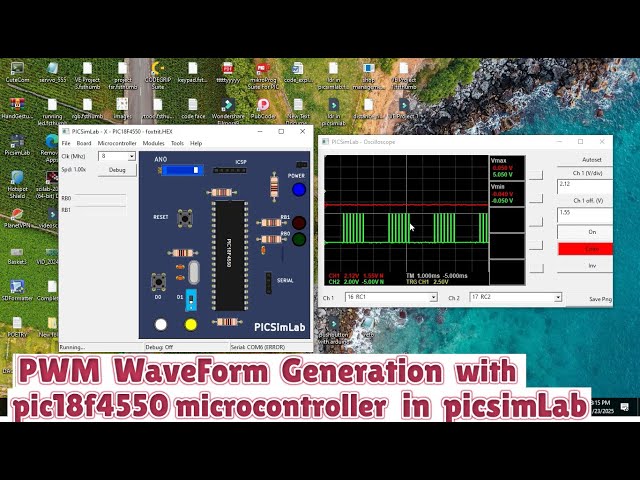Click the PIC18F4550 chip on the board
The image size is (640, 480).
(229, 256)
